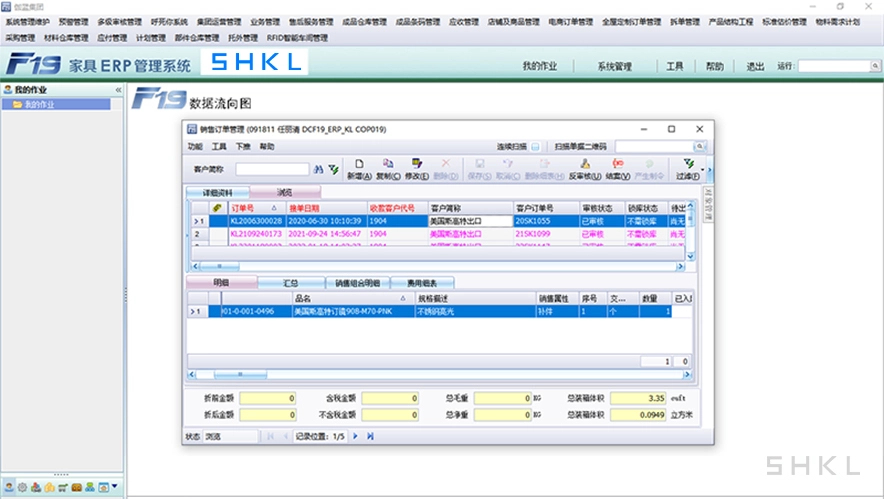Image resolution: width=884 pixels, height=499 pixels.
Task: Open the 工具 menu in order window
Action: (x=219, y=147)
